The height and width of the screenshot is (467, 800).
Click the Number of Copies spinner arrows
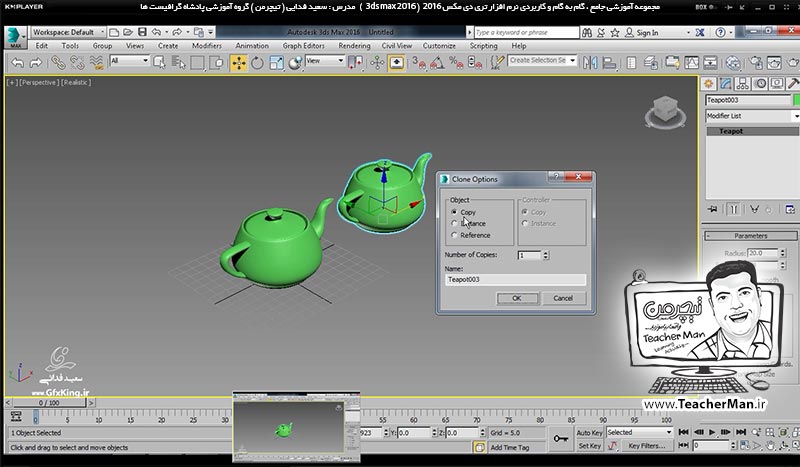tap(545, 255)
